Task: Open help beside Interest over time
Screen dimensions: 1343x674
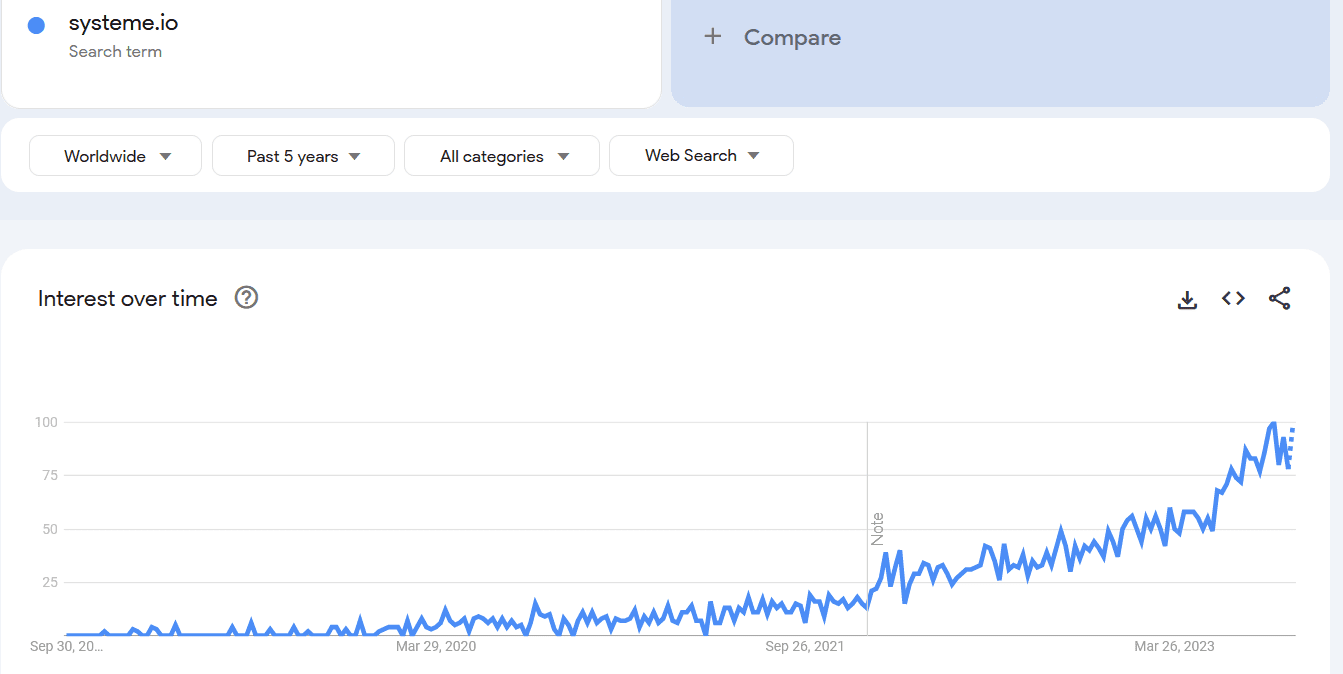Action: click(246, 298)
